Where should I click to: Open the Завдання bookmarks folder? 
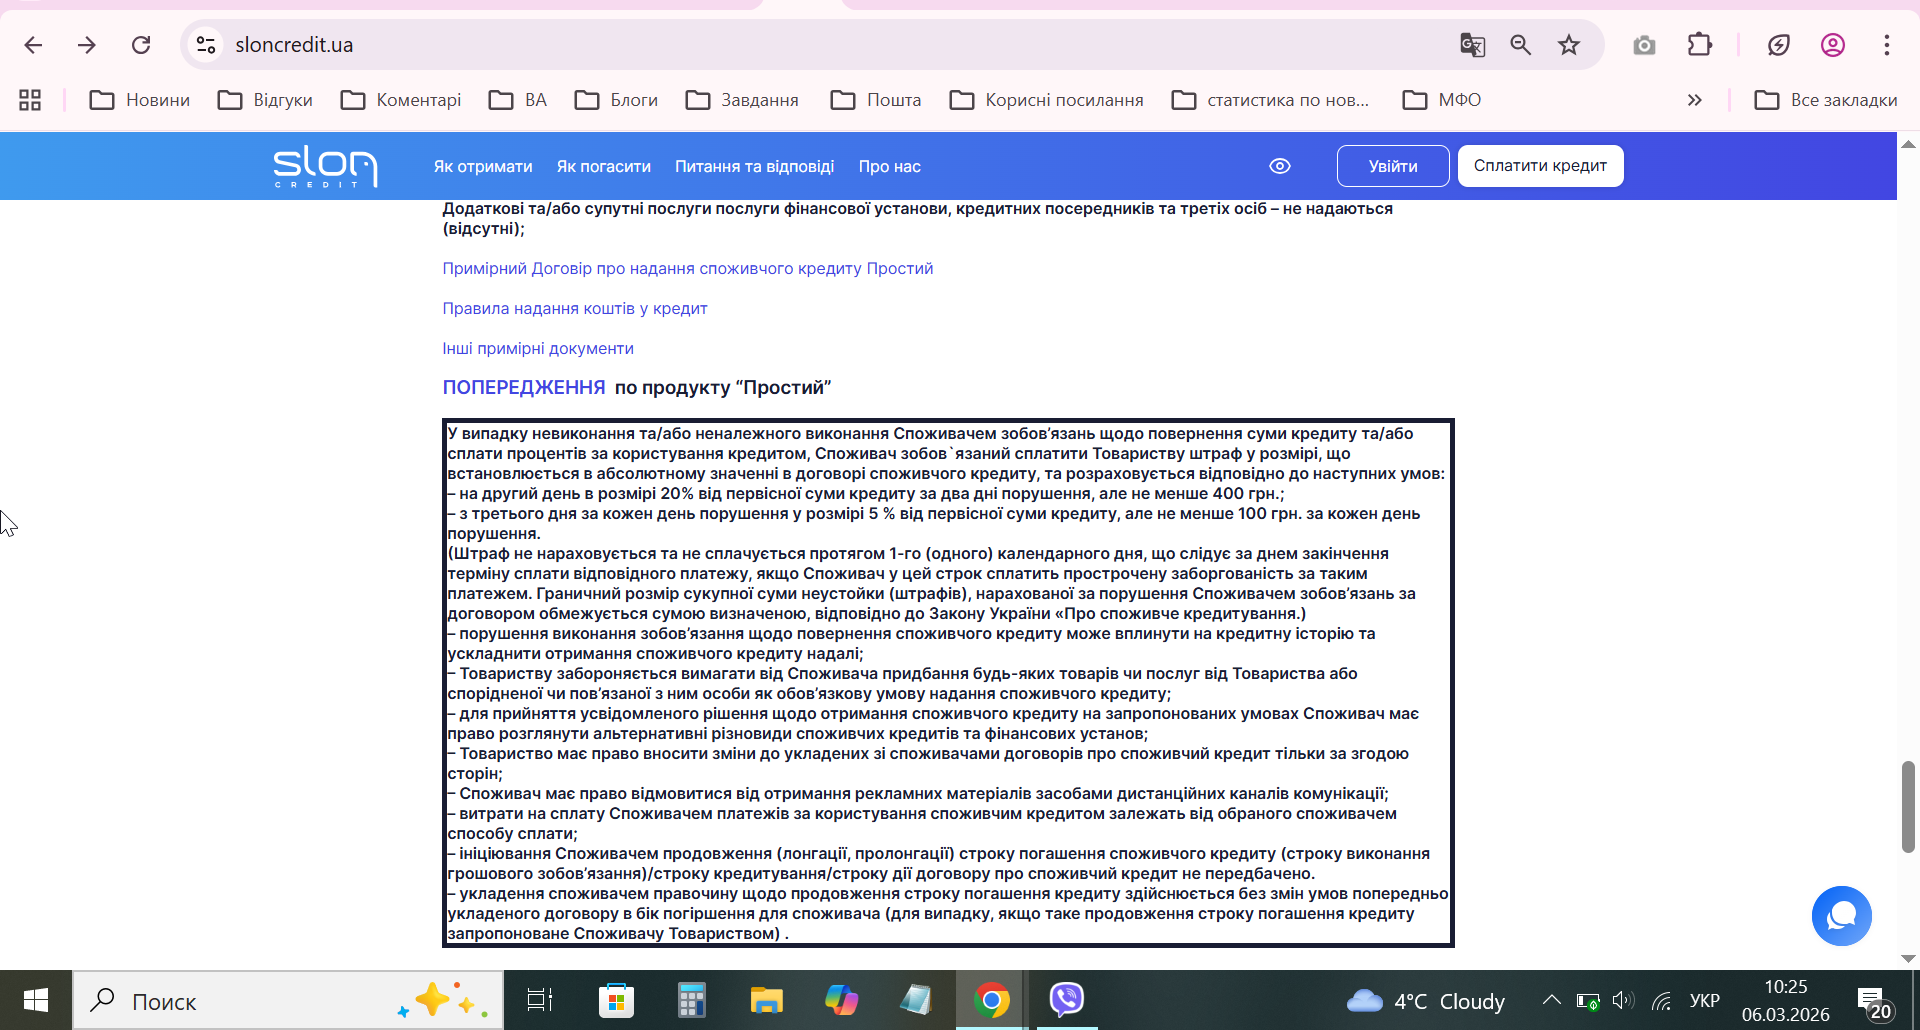pyautogui.click(x=742, y=100)
